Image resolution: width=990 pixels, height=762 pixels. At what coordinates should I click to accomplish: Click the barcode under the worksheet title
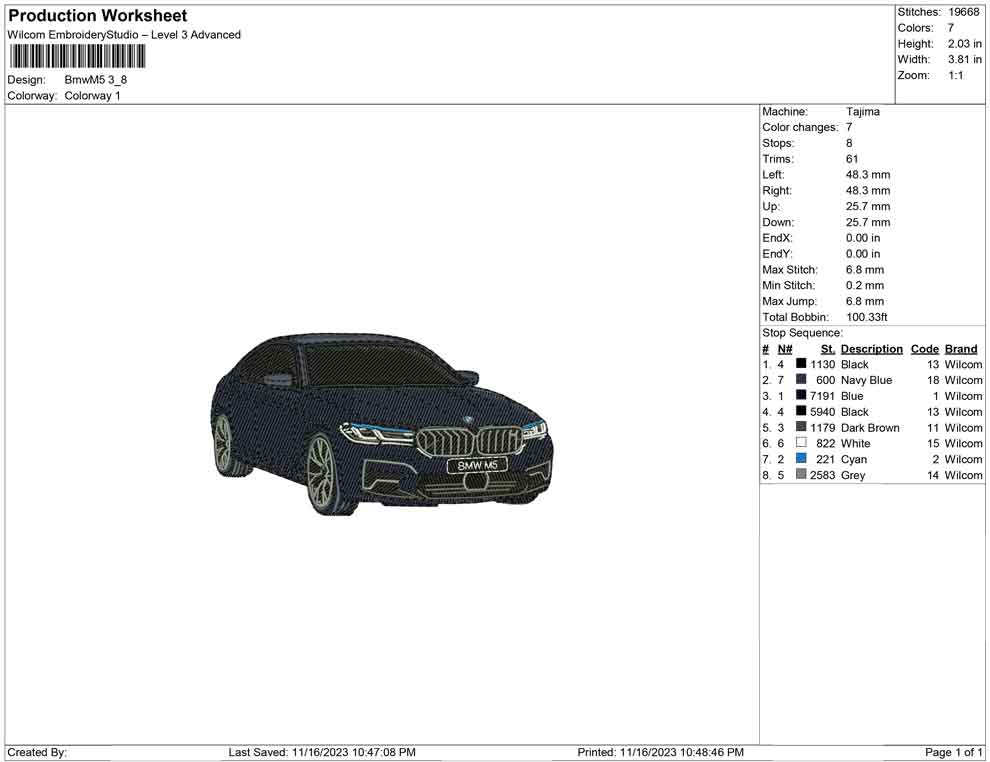coord(77,56)
